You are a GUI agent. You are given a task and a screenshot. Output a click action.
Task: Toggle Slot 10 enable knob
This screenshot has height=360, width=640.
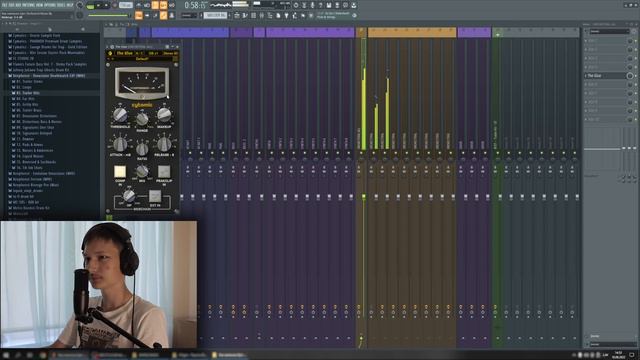pyautogui.click(x=630, y=119)
